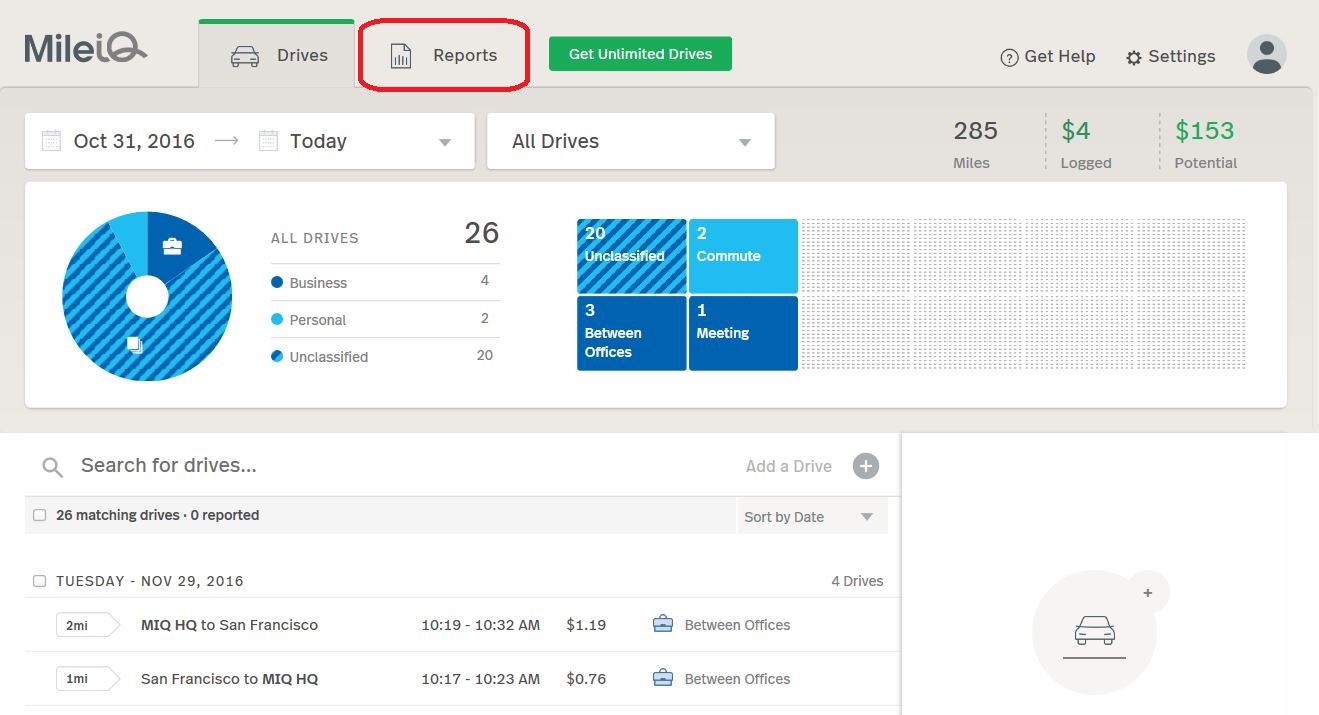Open Get Help link
1319x715 pixels.
click(x=1048, y=57)
